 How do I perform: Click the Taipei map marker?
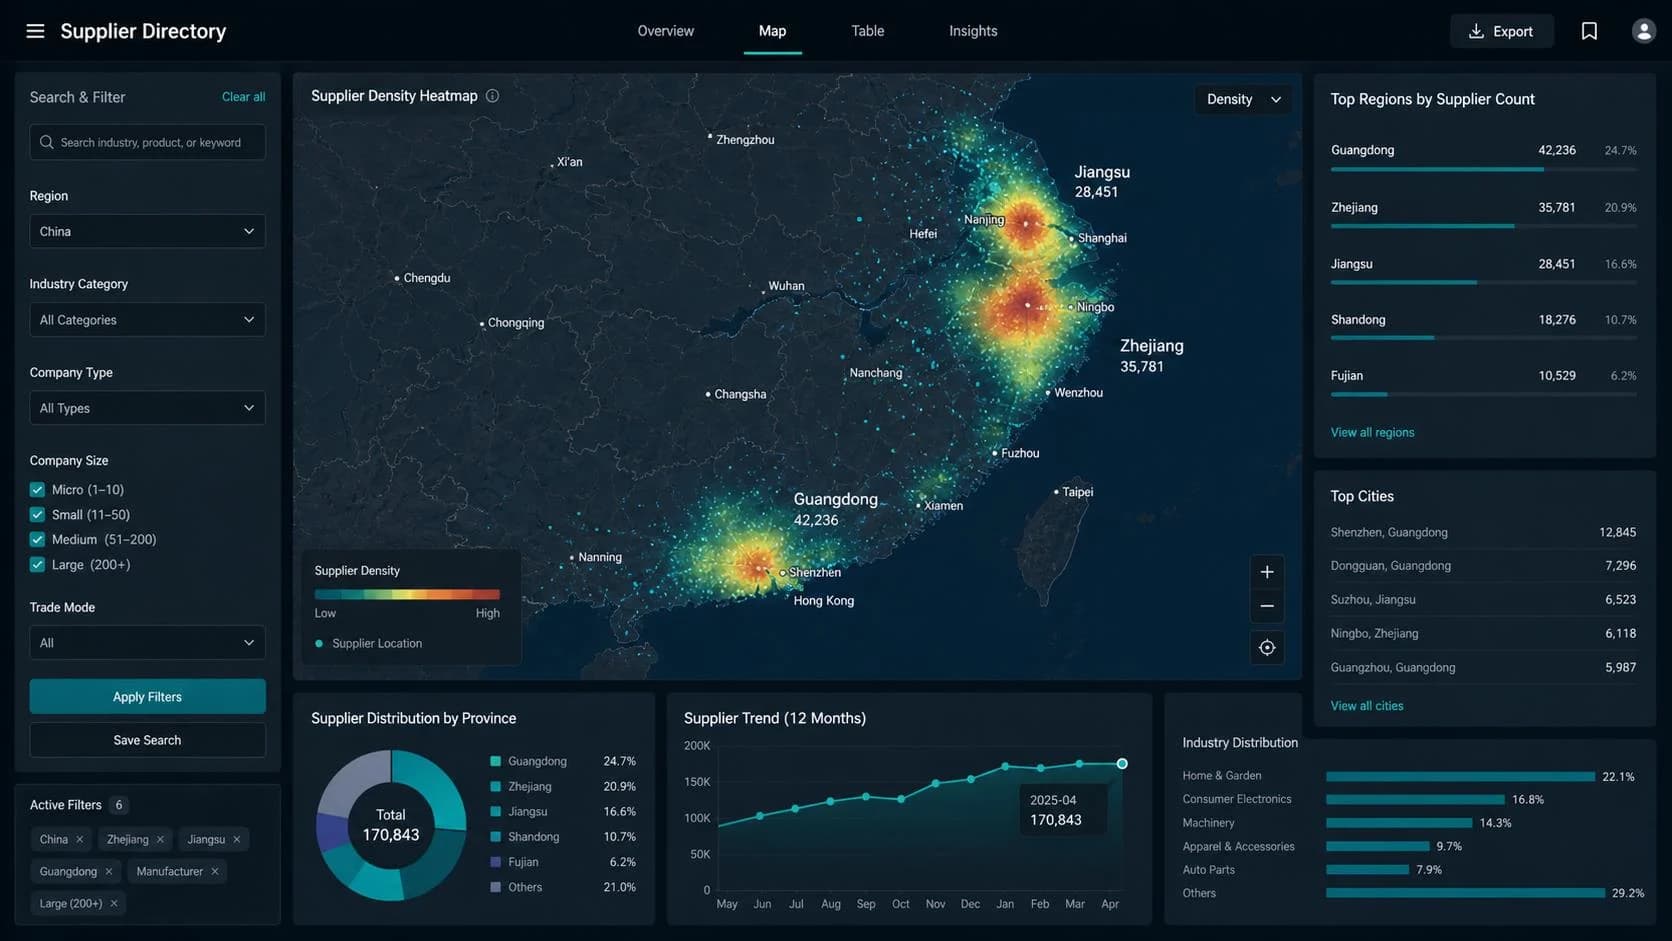click(x=1056, y=492)
